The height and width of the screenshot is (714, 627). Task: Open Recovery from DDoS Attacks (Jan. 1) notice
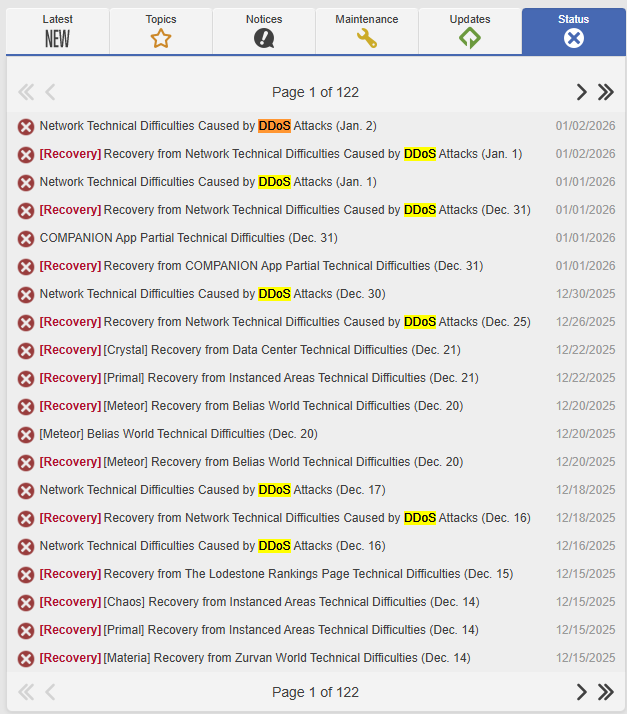point(281,154)
